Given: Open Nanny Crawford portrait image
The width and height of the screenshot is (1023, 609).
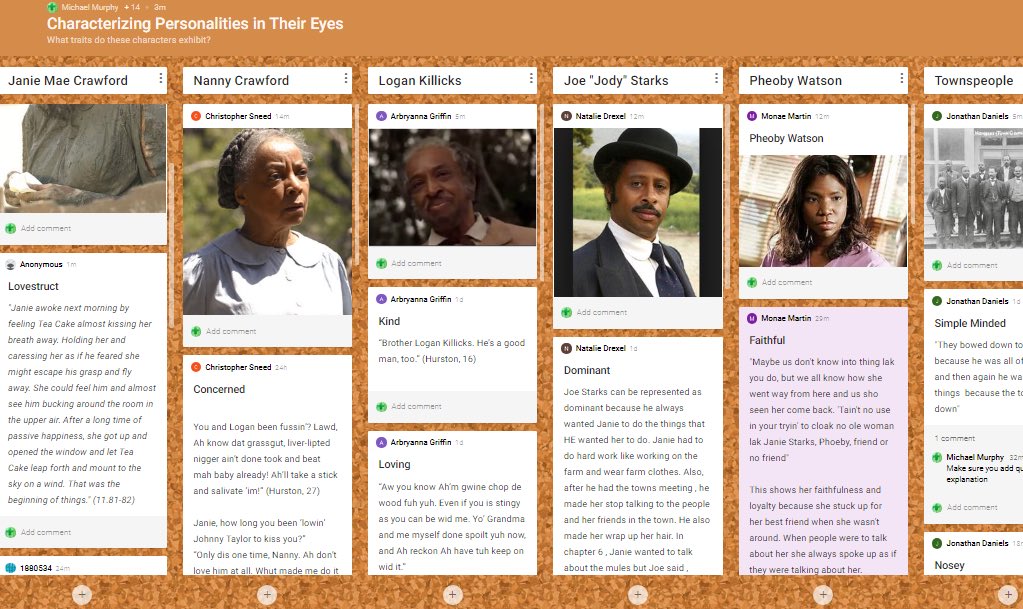Looking at the screenshot, I should tap(267, 221).
